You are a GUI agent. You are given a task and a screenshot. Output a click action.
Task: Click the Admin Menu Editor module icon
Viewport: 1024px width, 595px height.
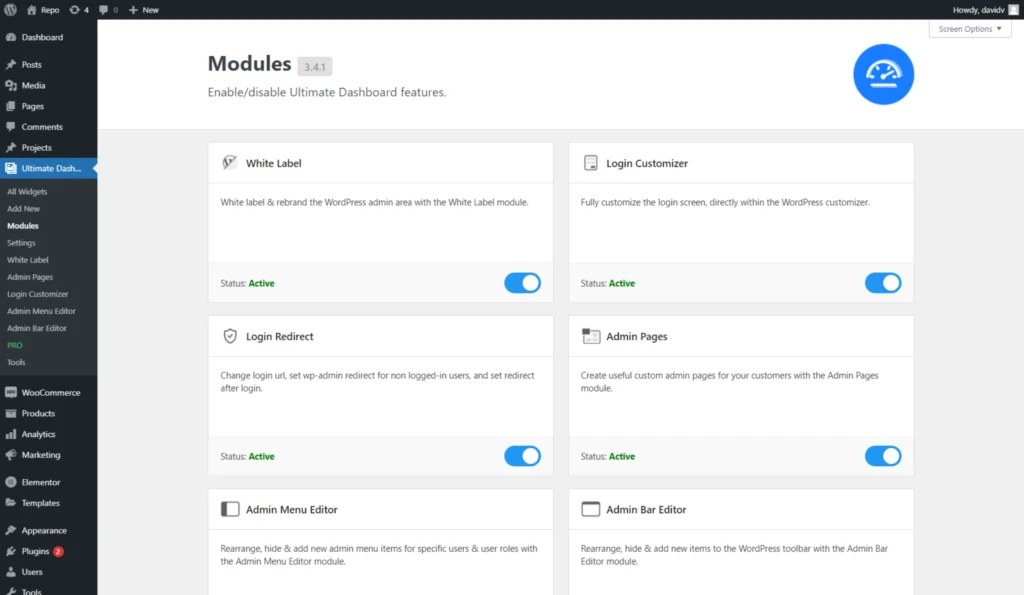[229, 509]
